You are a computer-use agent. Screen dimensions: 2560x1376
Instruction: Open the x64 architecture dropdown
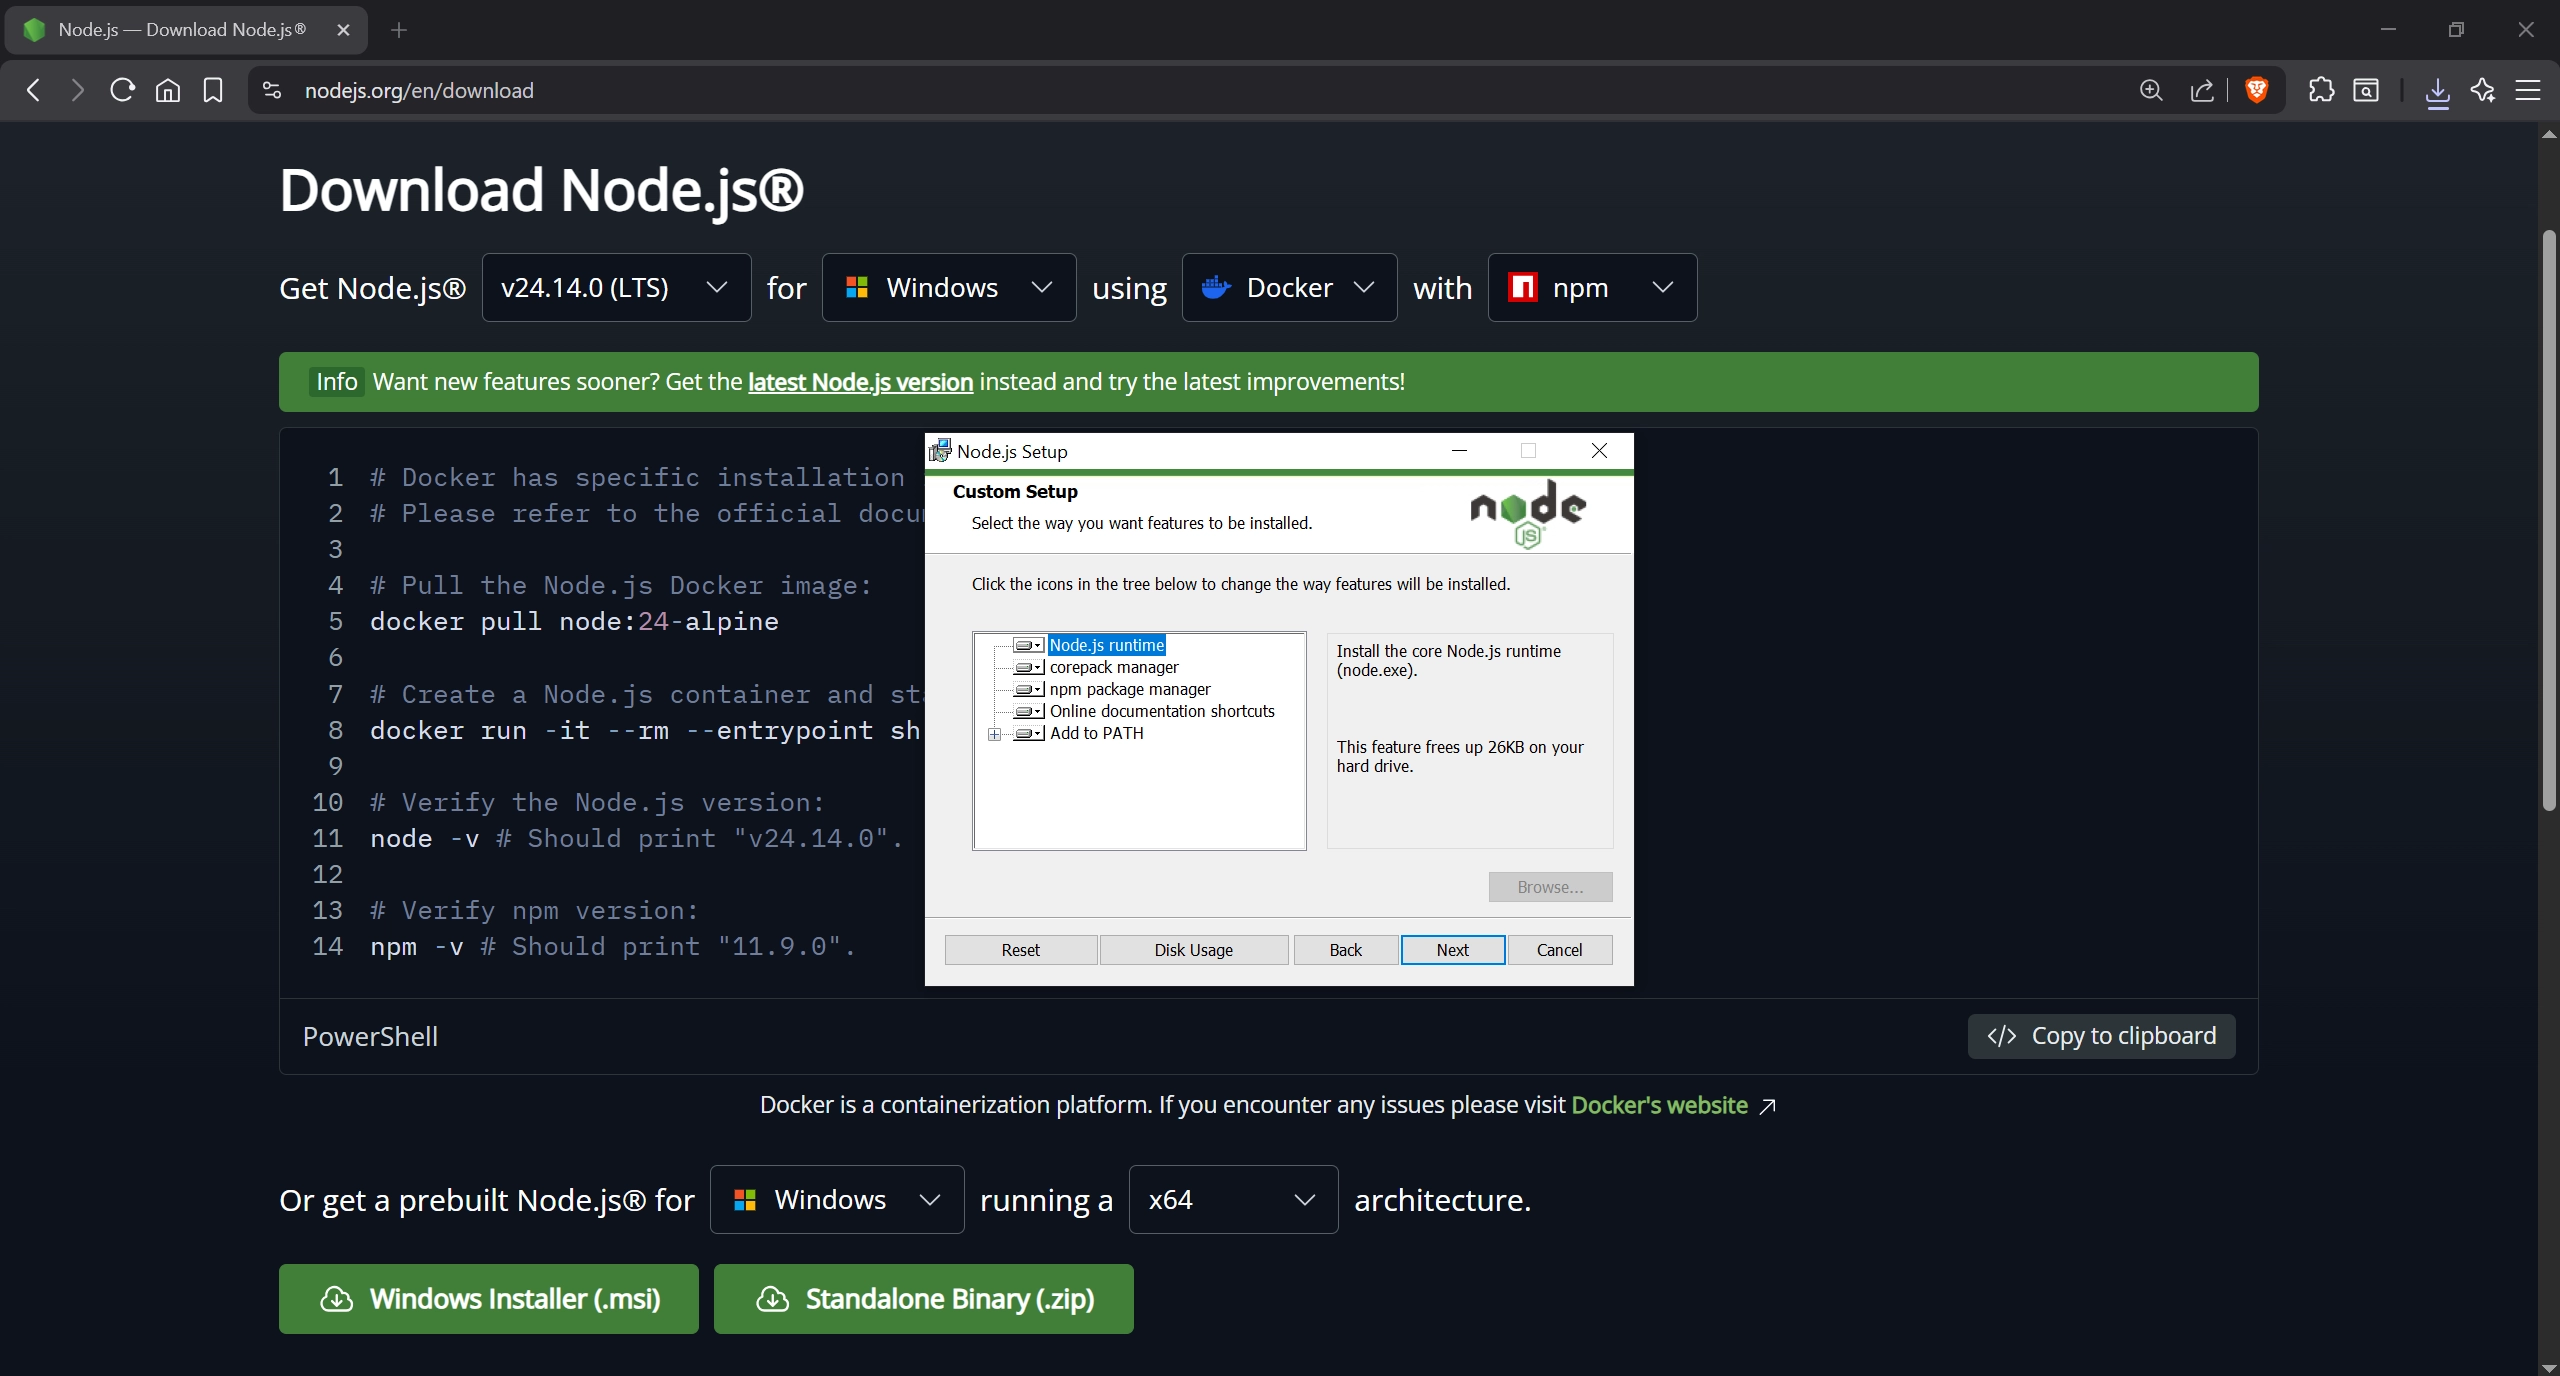(1231, 1199)
